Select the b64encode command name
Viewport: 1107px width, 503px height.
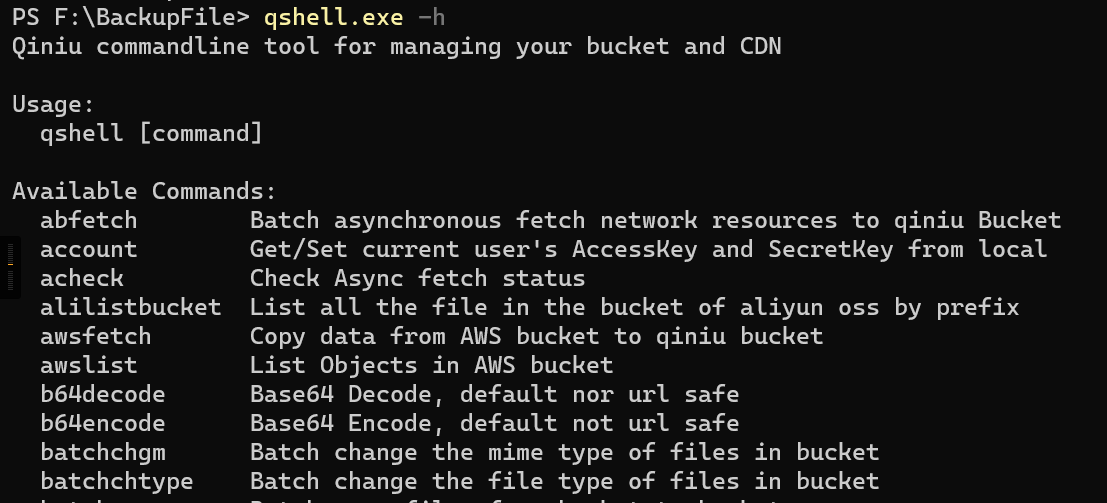(x=102, y=423)
